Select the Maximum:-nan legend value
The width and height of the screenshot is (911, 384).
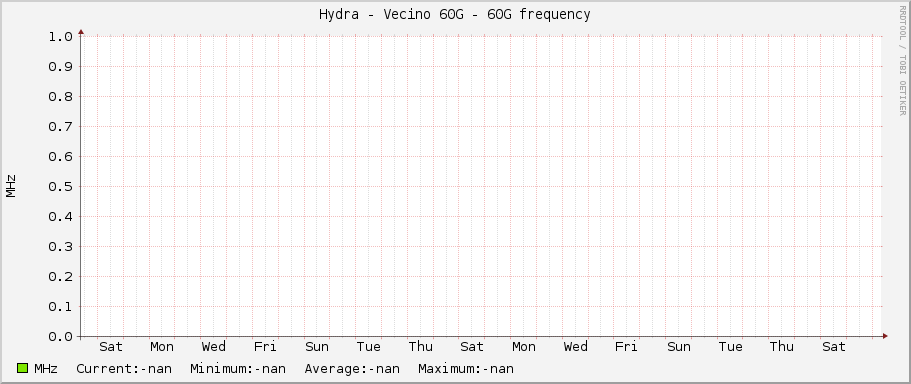pyautogui.click(x=465, y=369)
